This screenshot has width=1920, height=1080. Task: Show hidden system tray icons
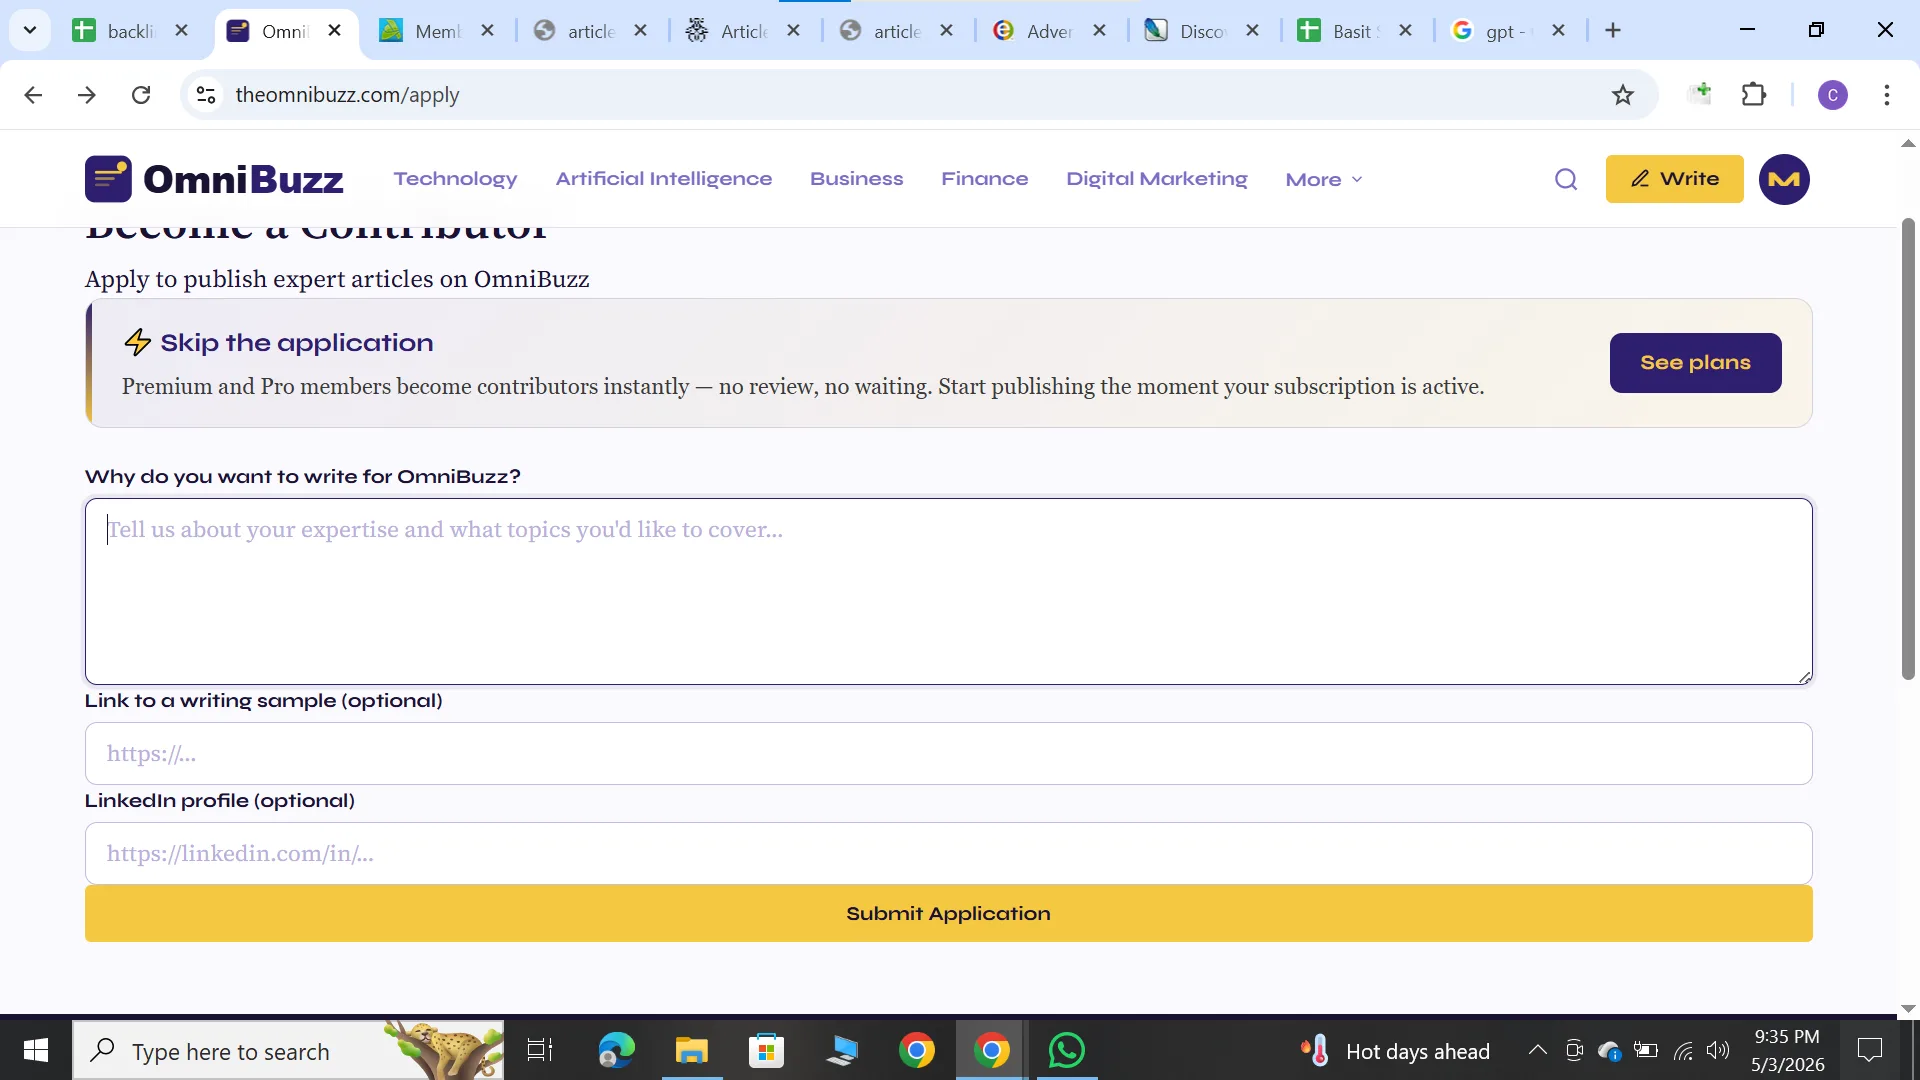pos(1538,1050)
